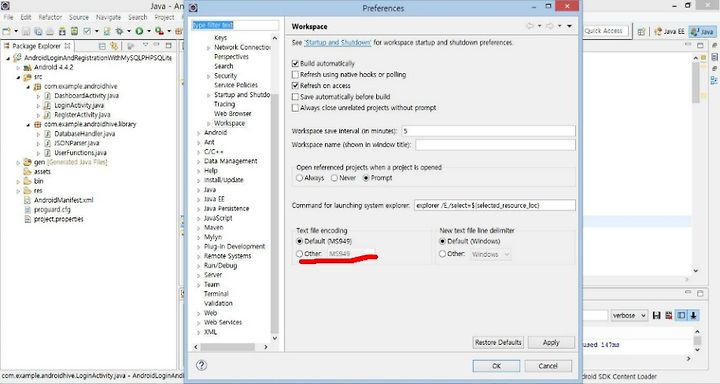Select Workspace in preferences tree
Viewport: 720px width, 384px height.
pos(229,123)
